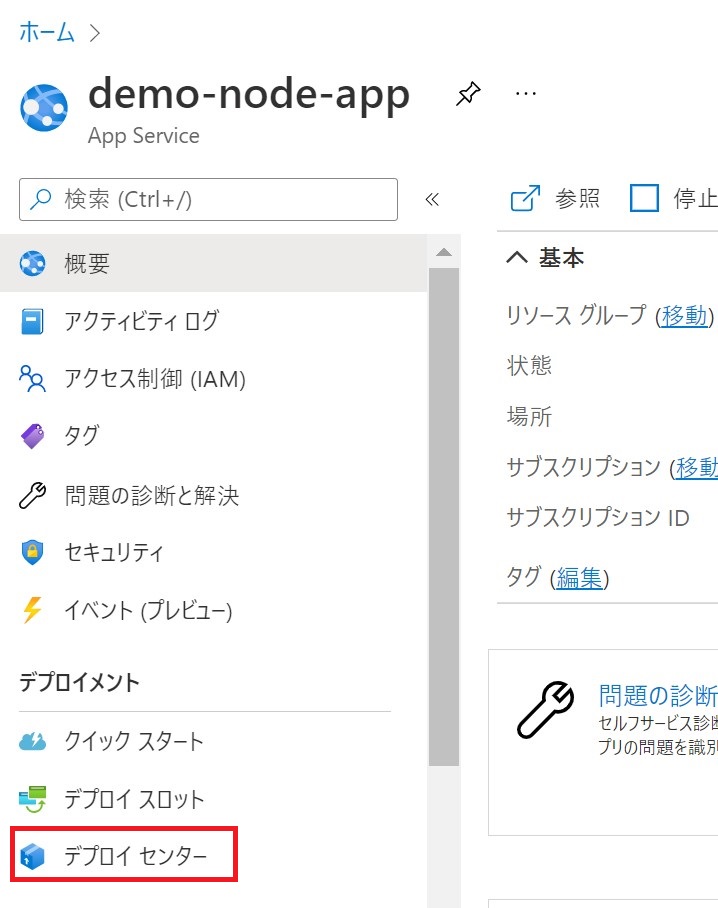This screenshot has width=718, height=908.
Task: Click the 参照 toolbar button
Action: click(x=555, y=199)
